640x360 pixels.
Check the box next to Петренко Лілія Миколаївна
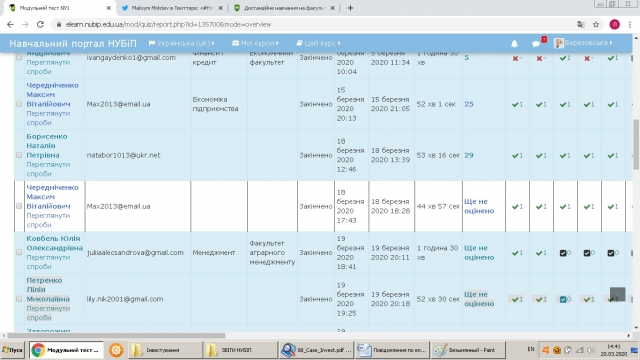coord(19,299)
